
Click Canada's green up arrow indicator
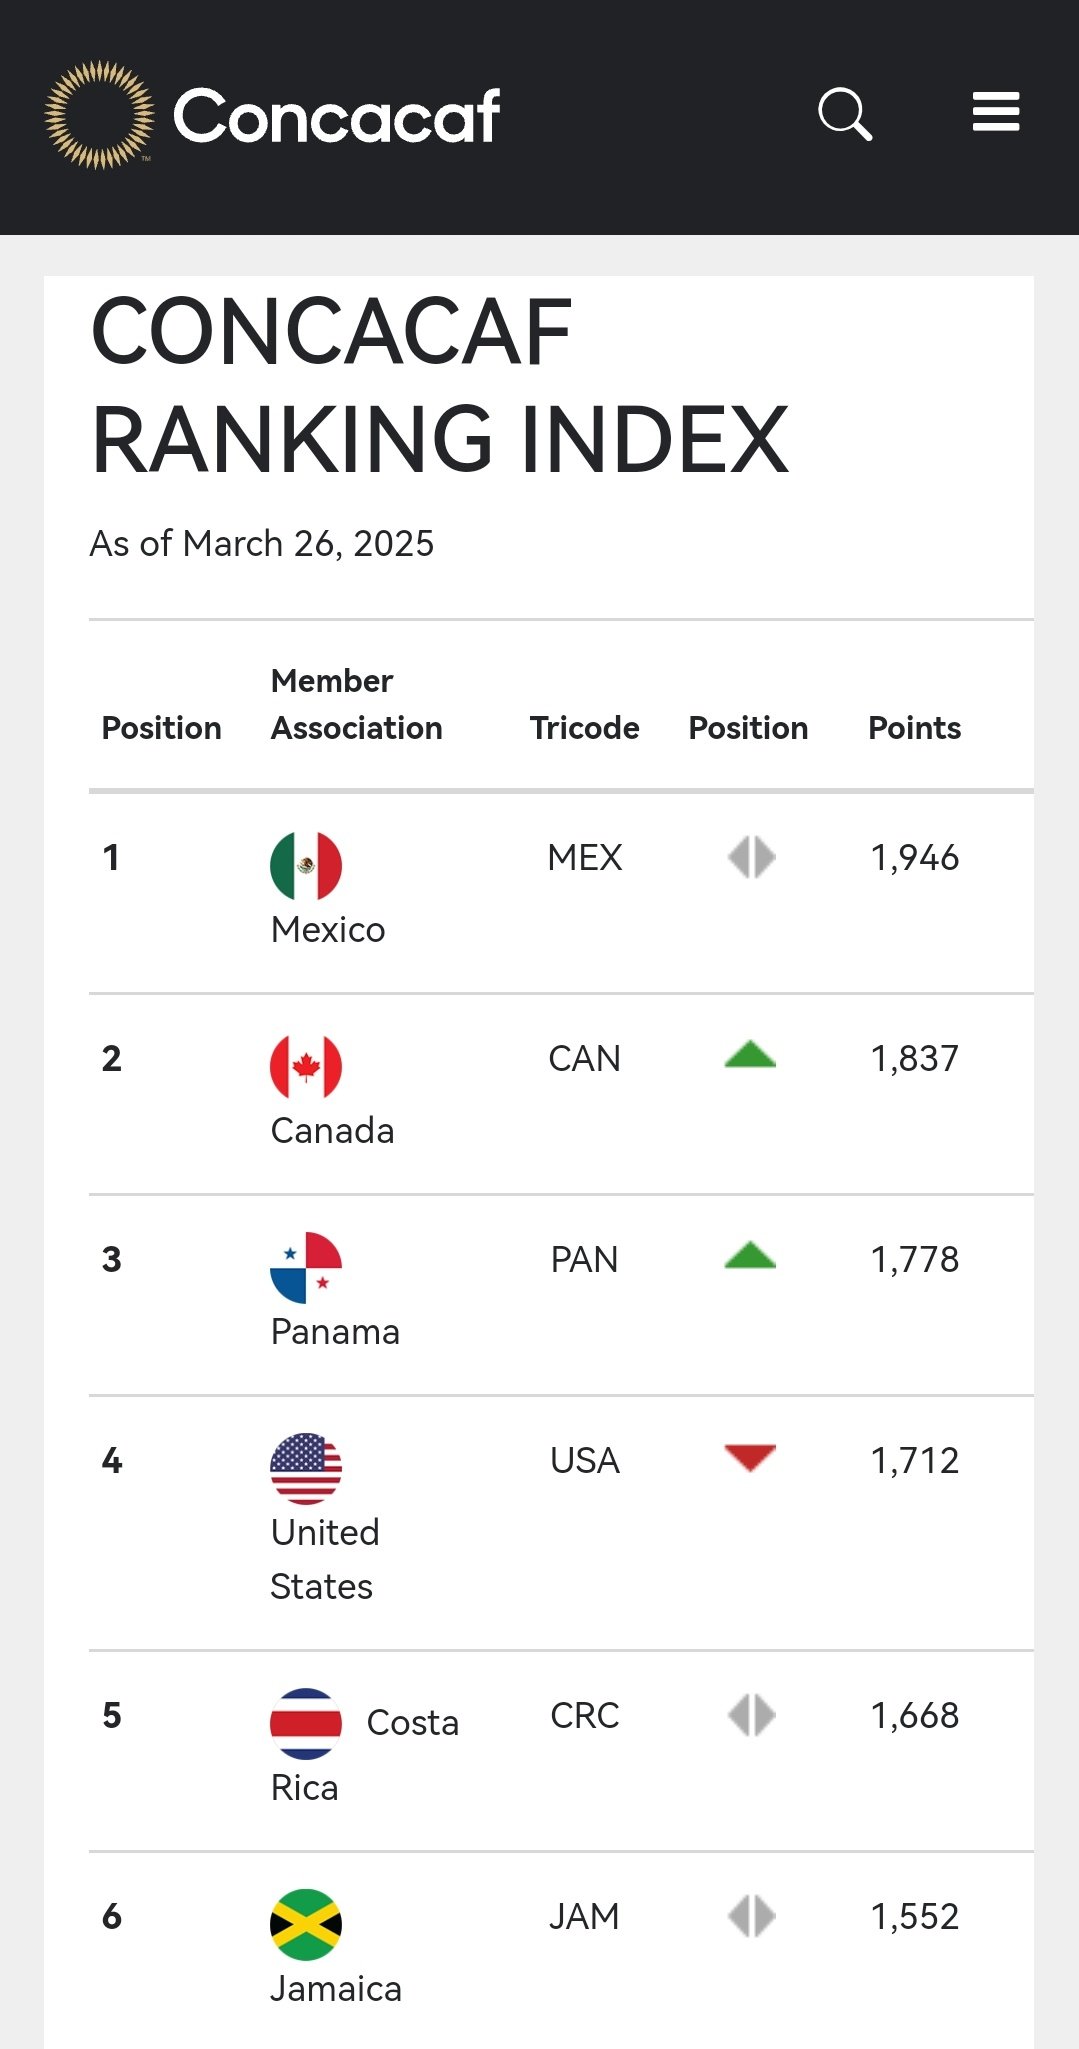750,1055
